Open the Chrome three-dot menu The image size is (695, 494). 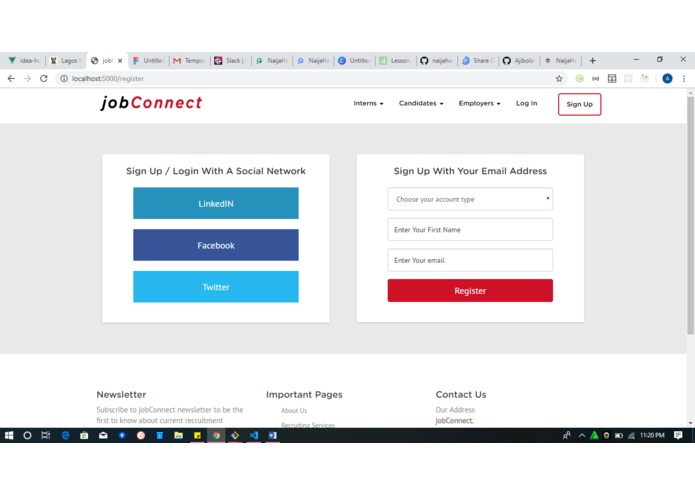[x=684, y=78]
